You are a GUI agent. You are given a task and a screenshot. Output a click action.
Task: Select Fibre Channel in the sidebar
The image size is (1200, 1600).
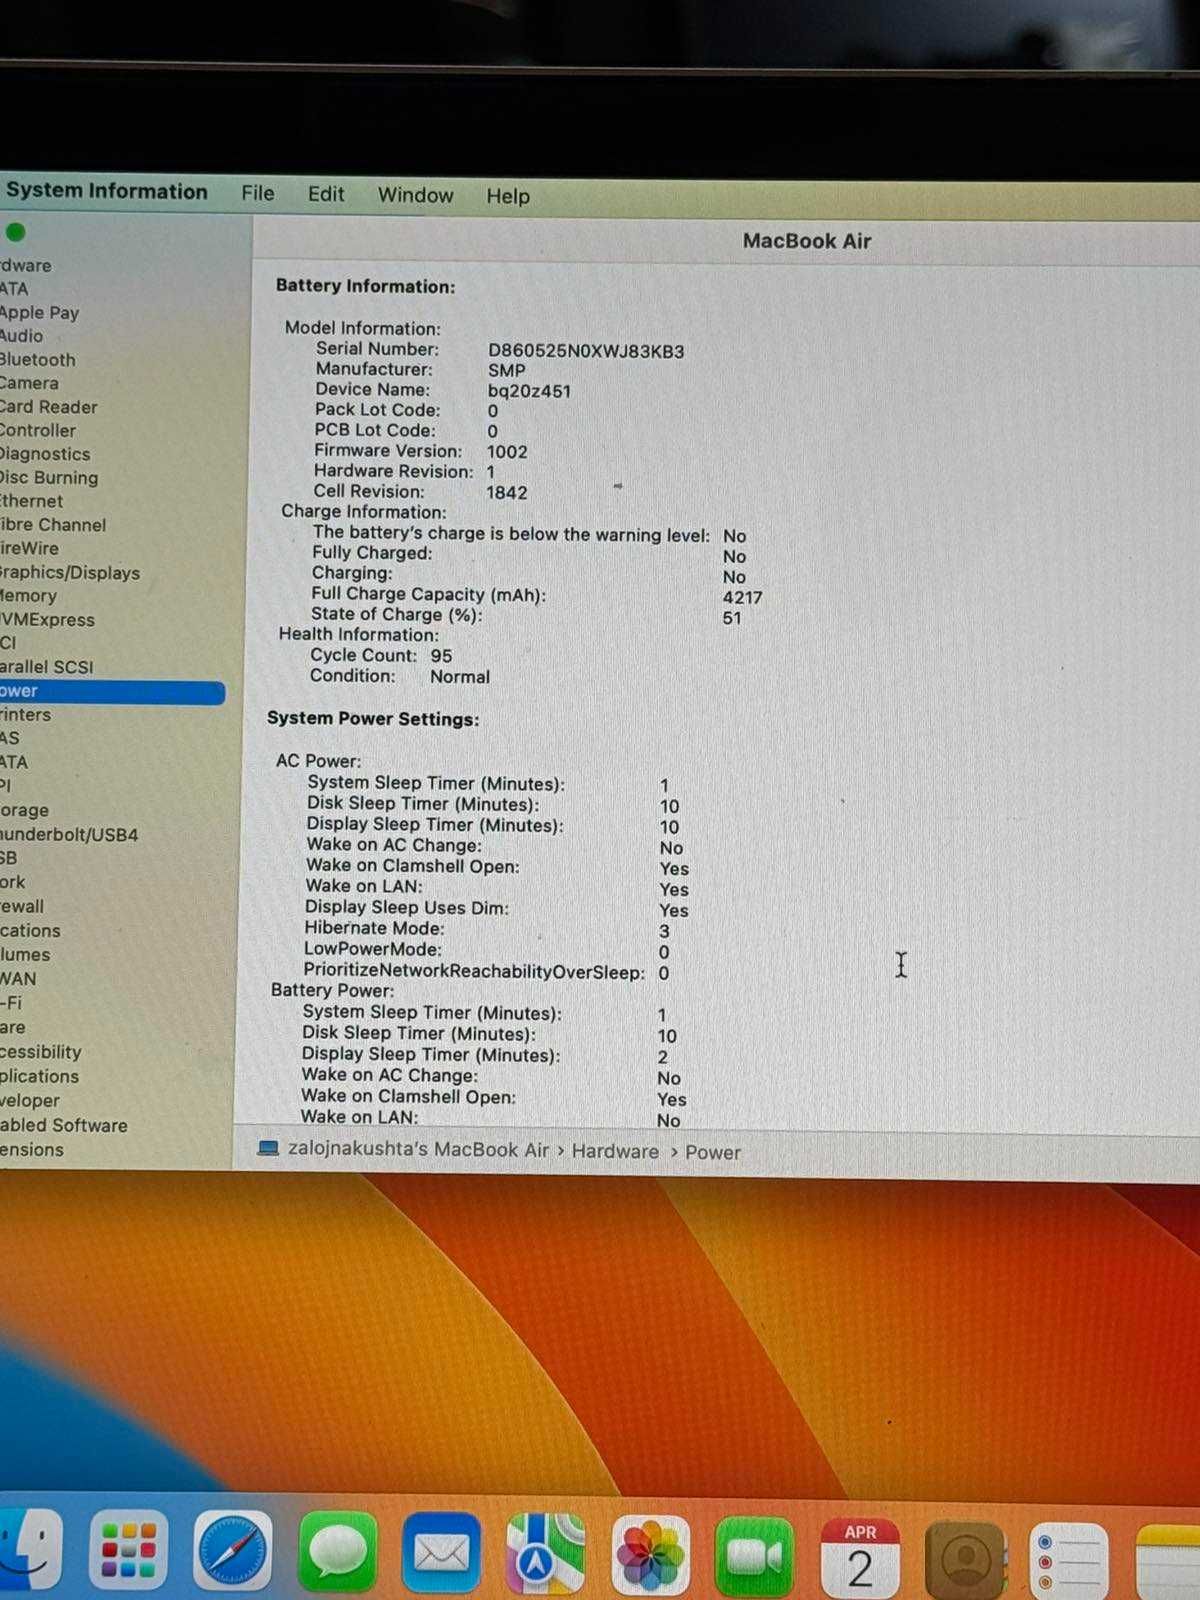coord(53,525)
